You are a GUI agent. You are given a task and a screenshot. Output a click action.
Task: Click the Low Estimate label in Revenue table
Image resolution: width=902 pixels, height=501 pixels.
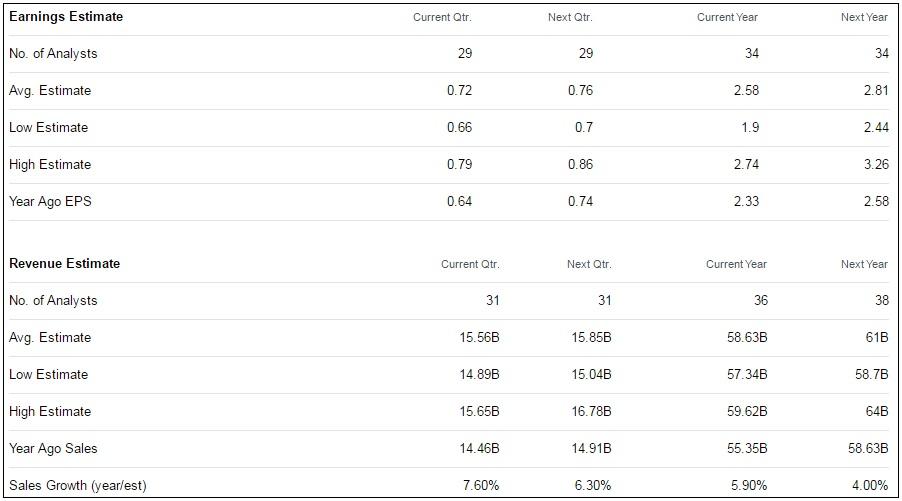[x=48, y=374]
